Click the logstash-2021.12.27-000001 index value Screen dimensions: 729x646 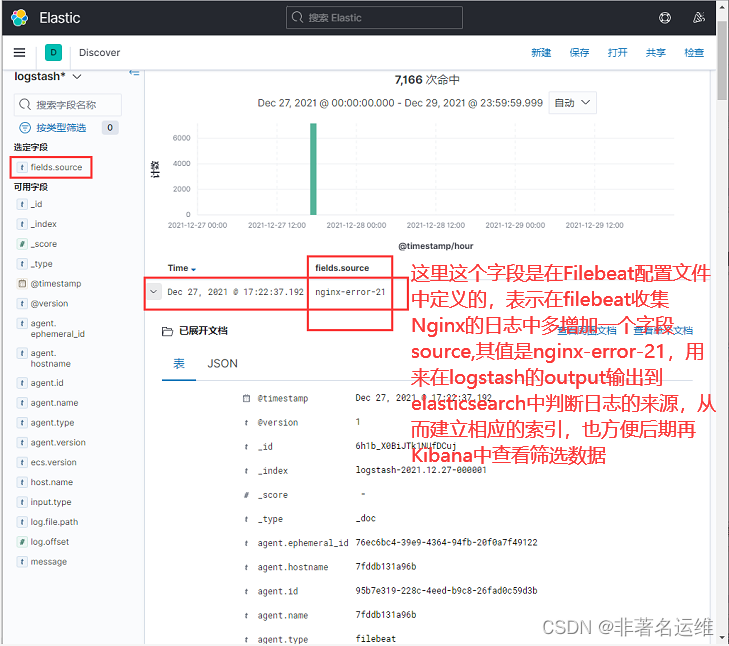click(421, 470)
